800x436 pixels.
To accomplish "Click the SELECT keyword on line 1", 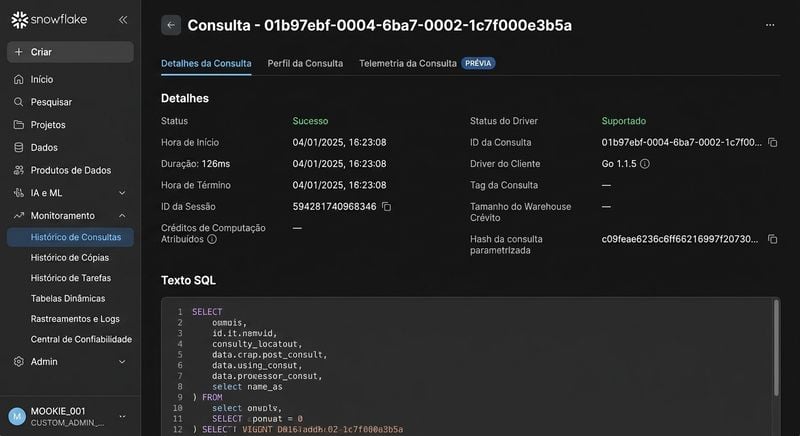I will click(207, 312).
